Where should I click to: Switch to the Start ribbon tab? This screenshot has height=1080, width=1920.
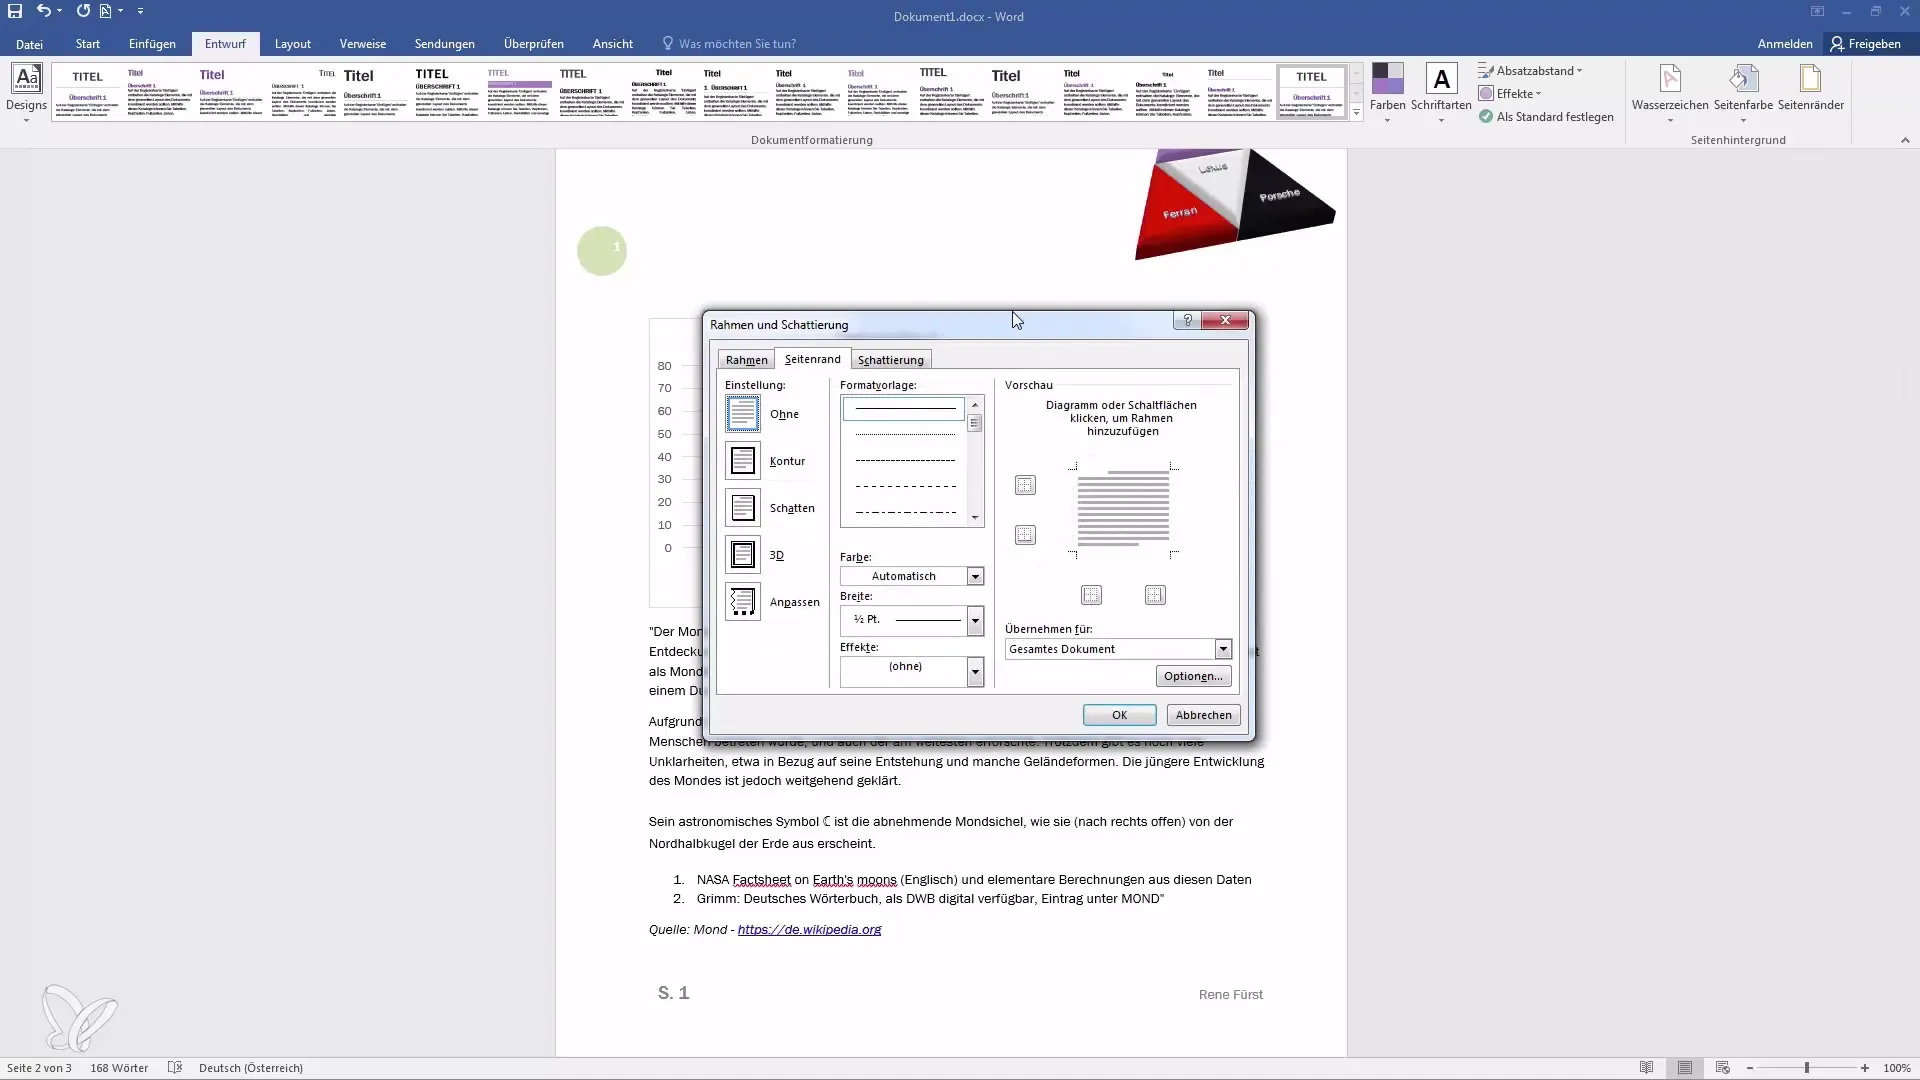click(87, 44)
